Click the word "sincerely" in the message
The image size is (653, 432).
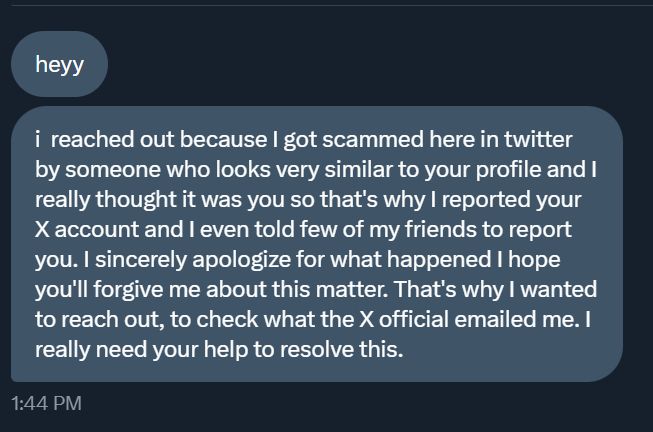click(x=141, y=260)
